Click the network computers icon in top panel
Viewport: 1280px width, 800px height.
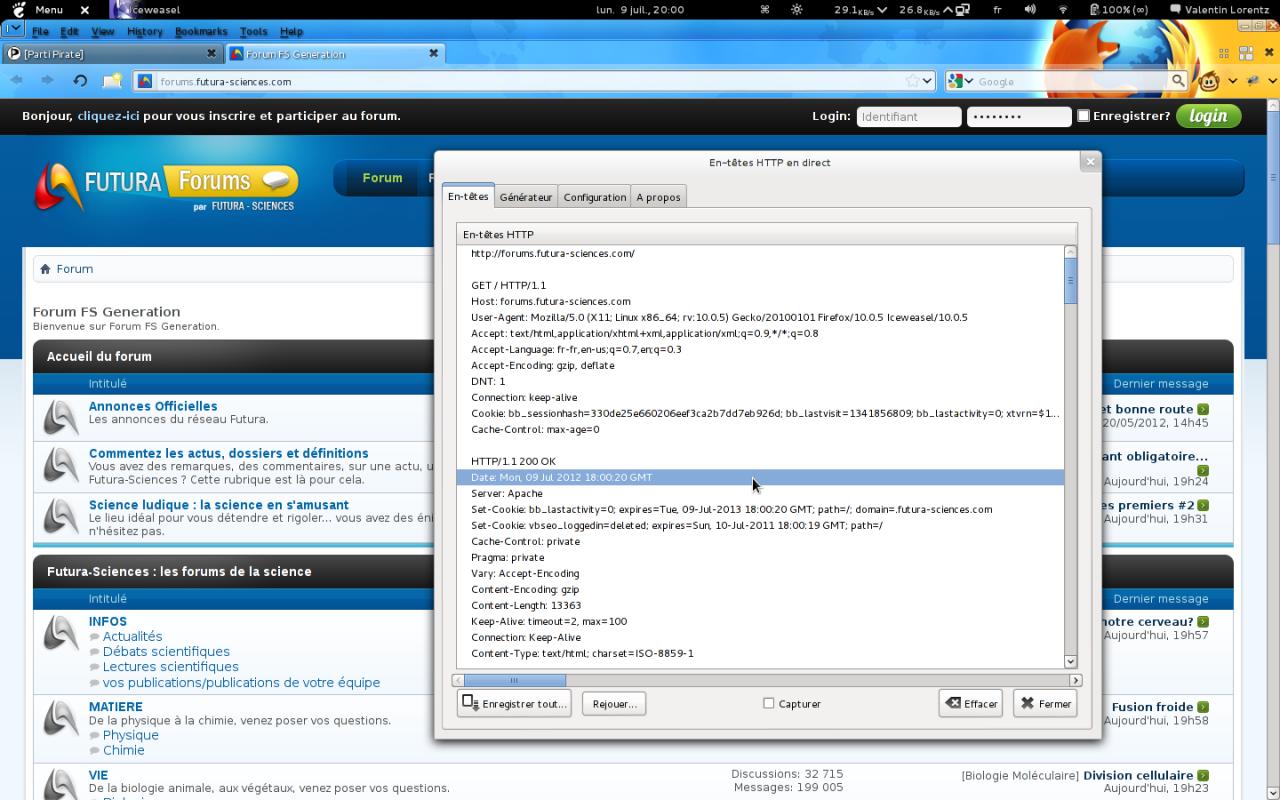point(962,9)
